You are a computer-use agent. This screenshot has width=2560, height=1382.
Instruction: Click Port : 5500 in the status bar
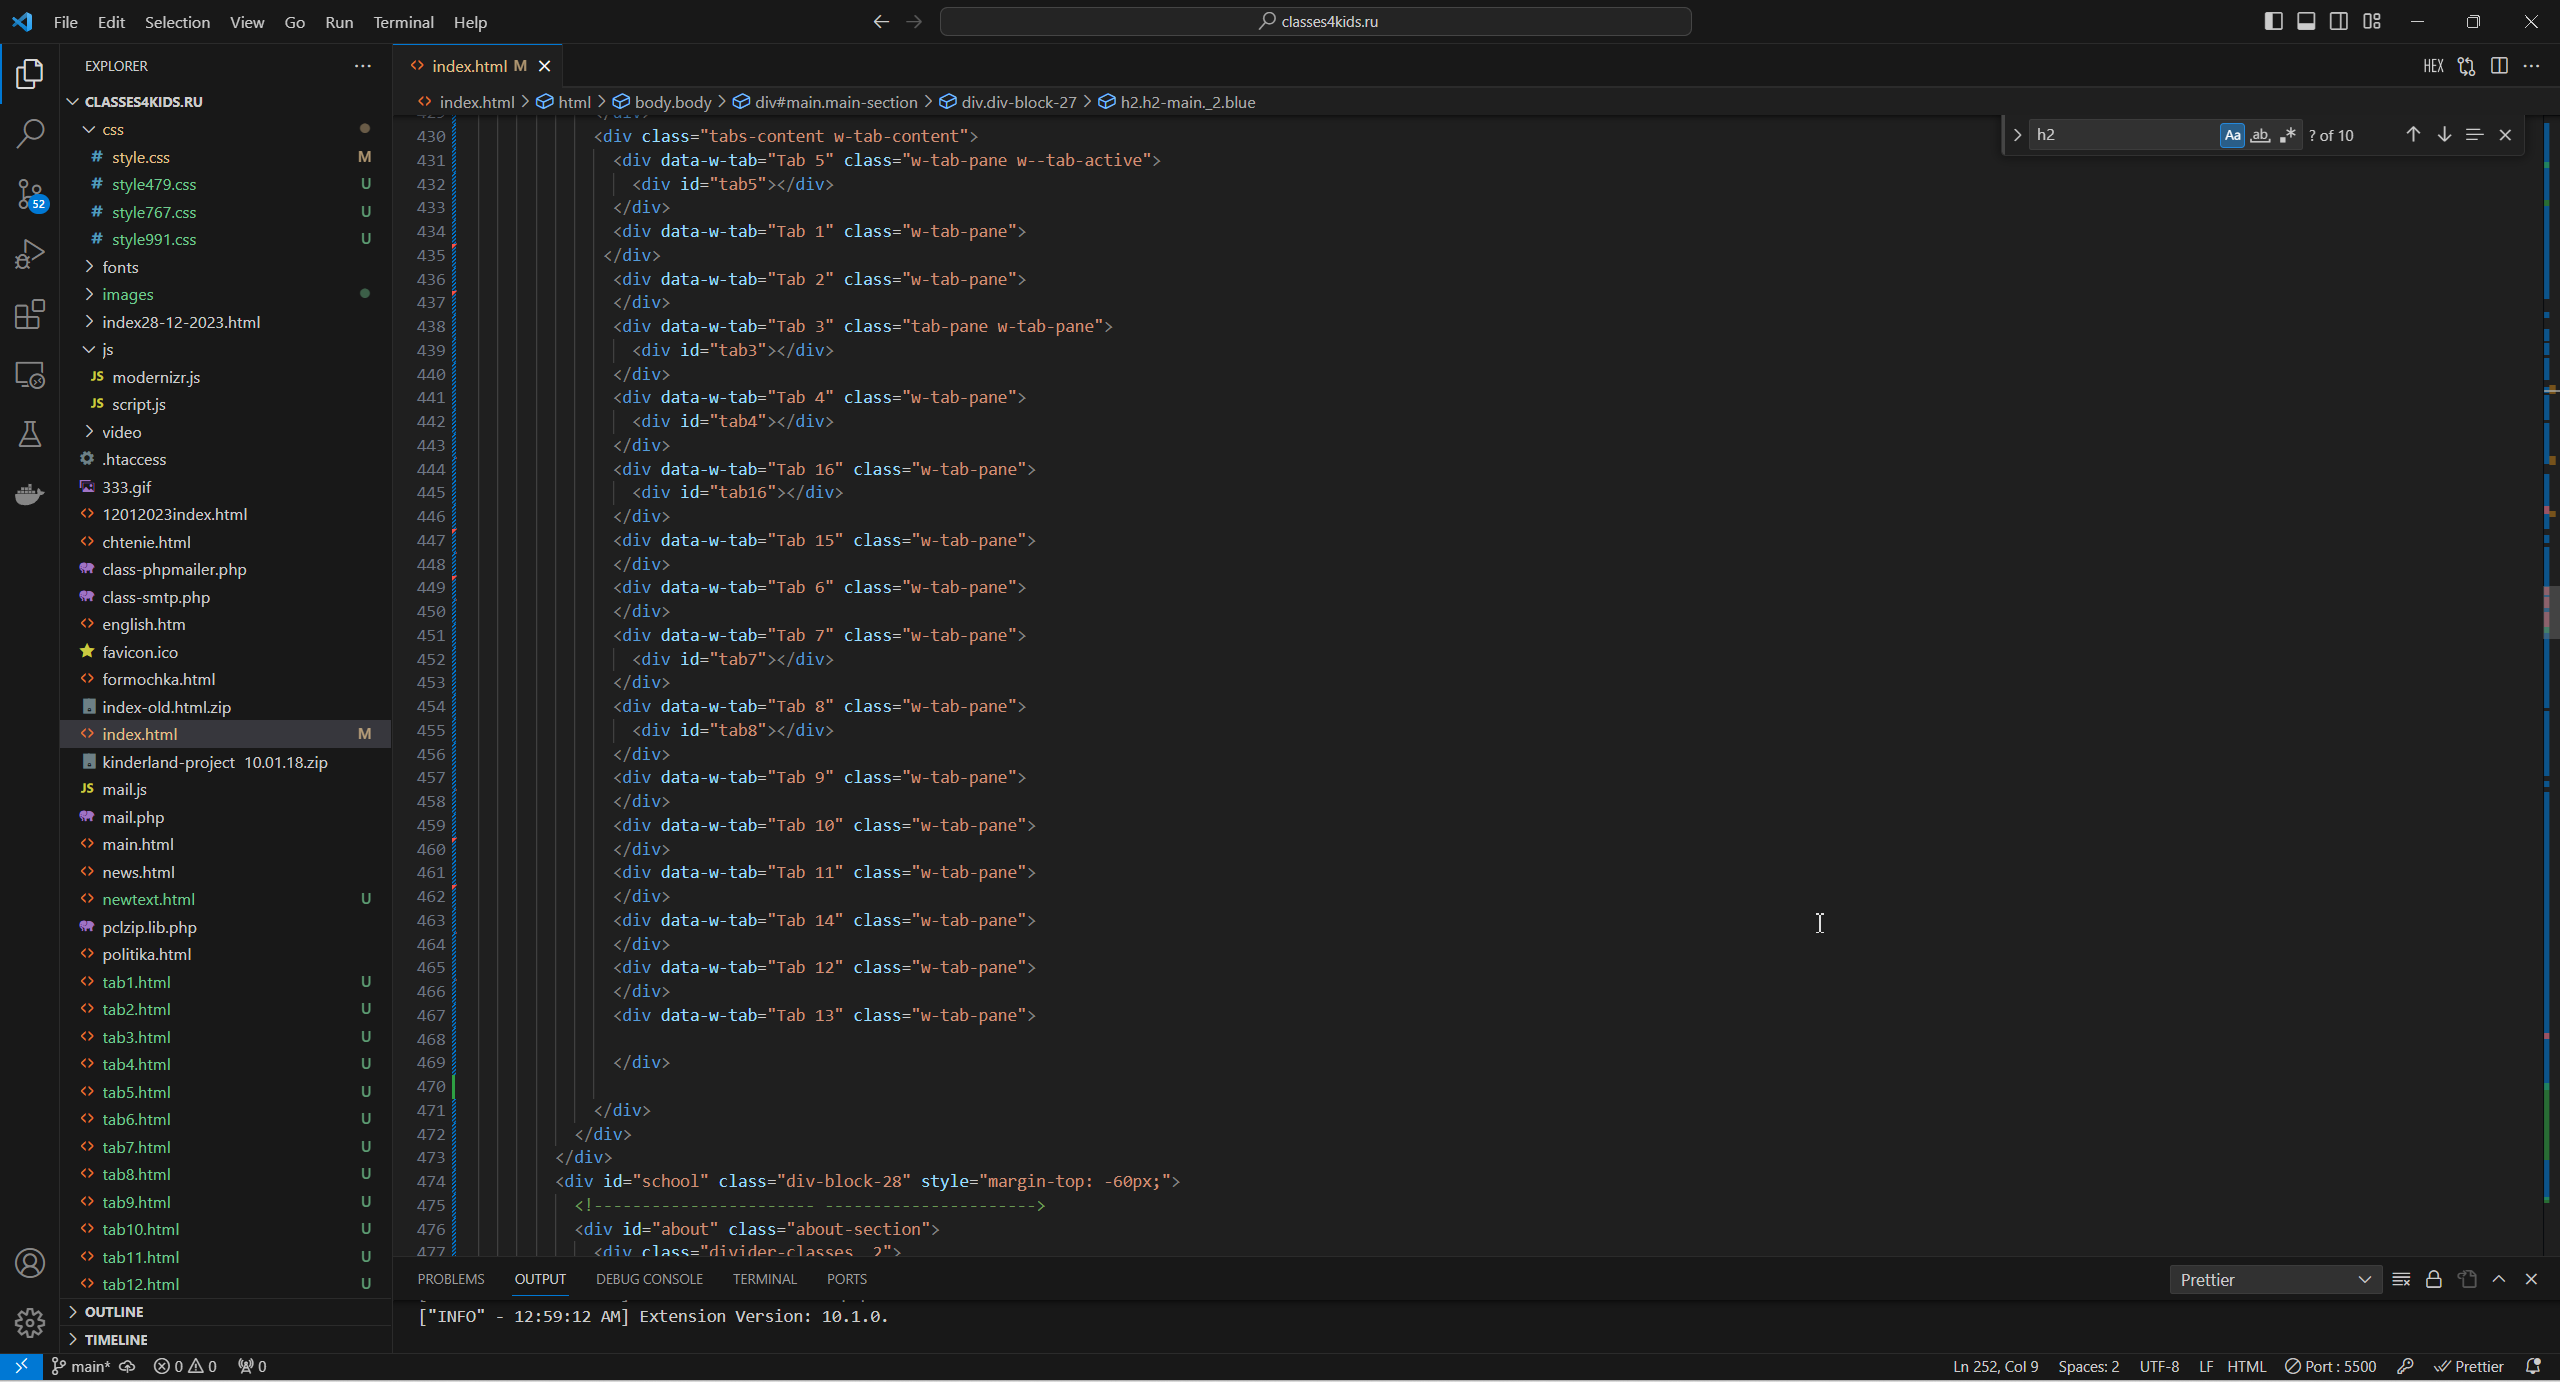[x=2330, y=1366]
